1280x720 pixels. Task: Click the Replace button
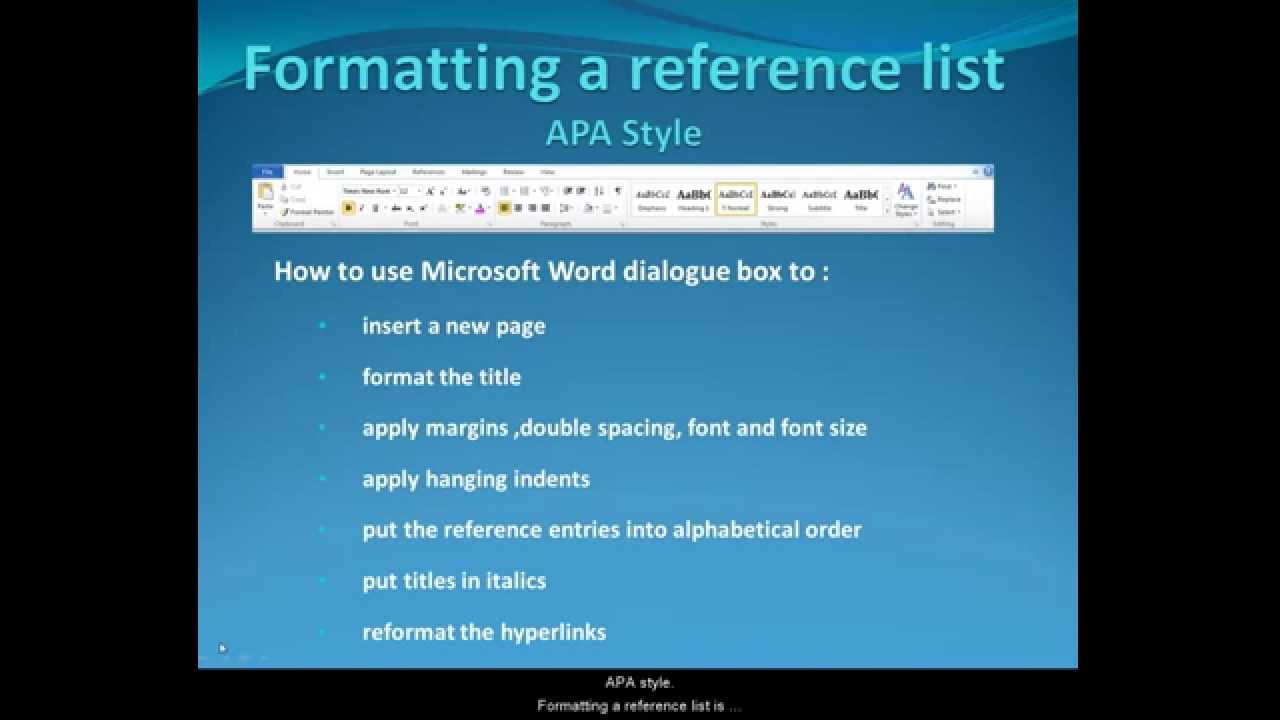945,199
